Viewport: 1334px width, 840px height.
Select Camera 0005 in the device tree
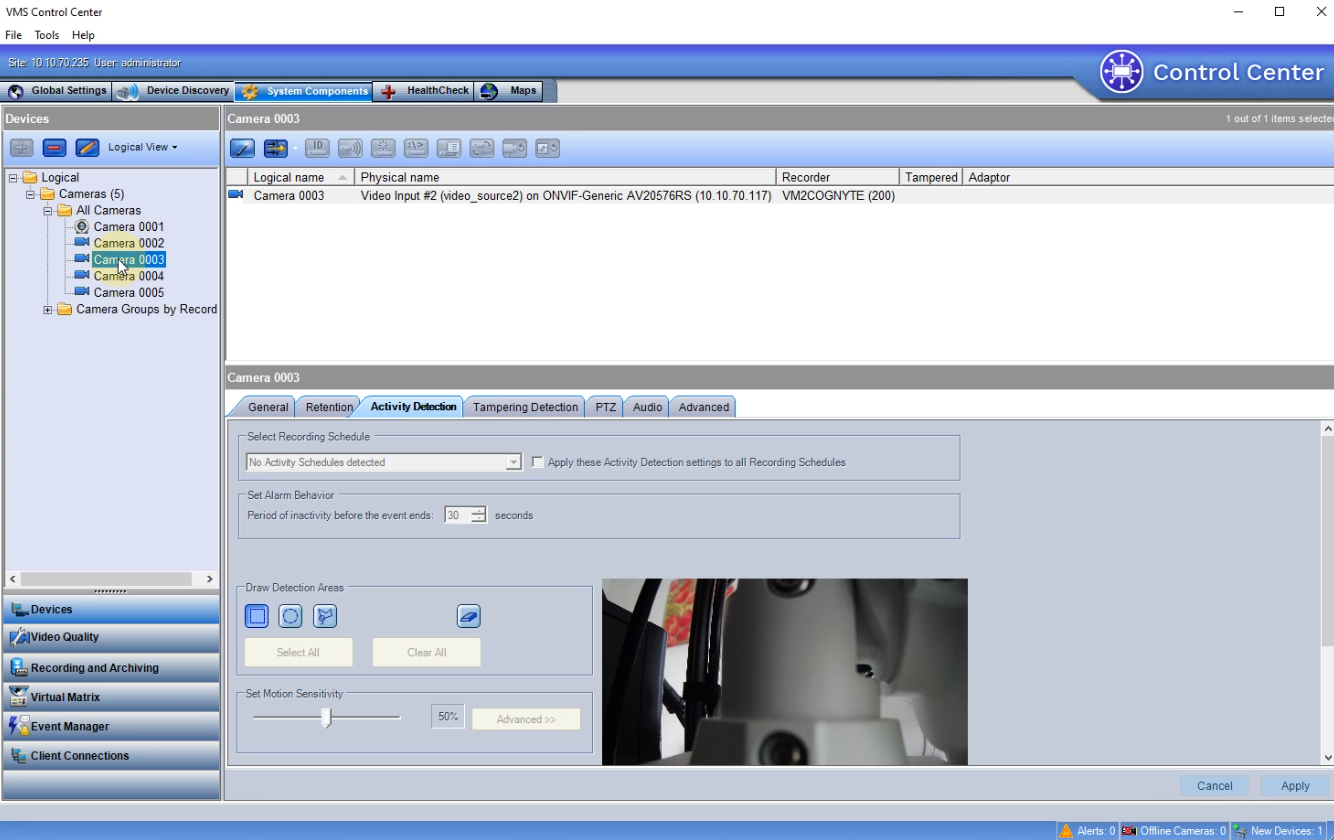(x=129, y=293)
